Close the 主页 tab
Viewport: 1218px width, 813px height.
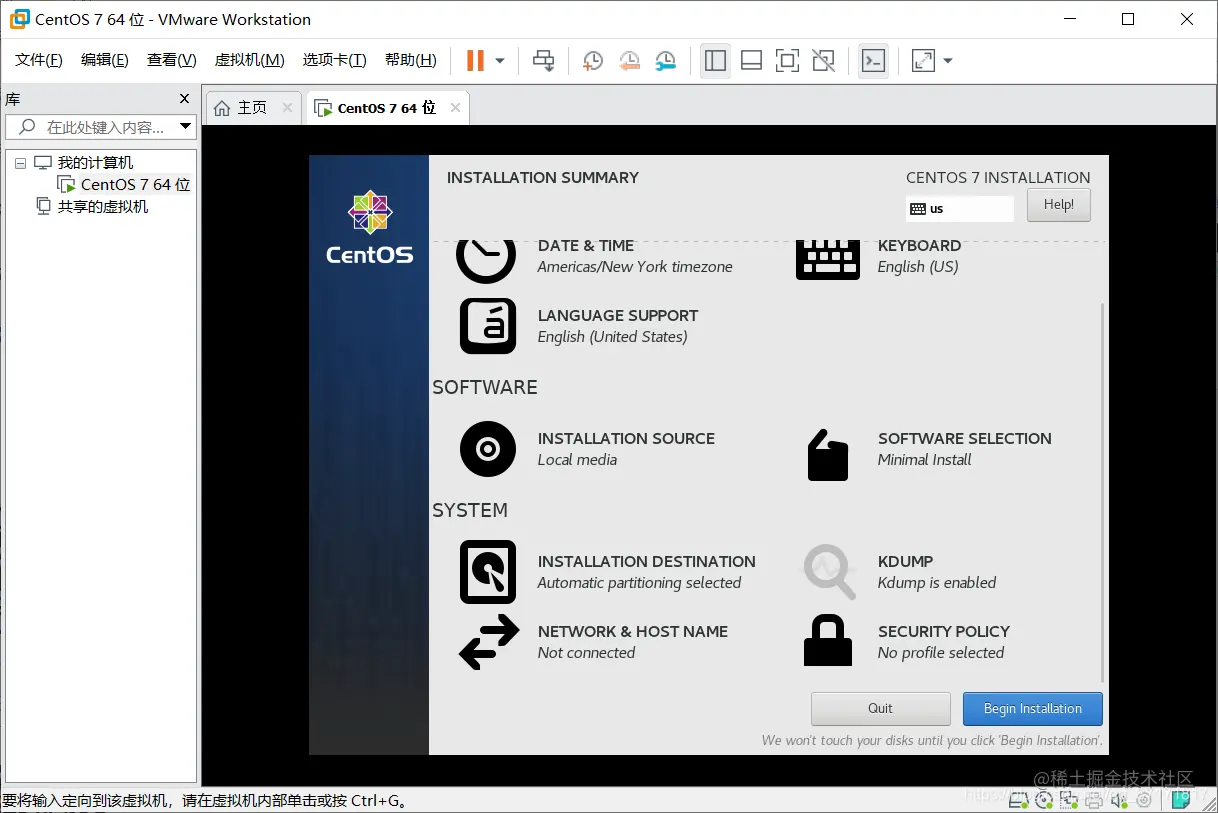(288, 108)
